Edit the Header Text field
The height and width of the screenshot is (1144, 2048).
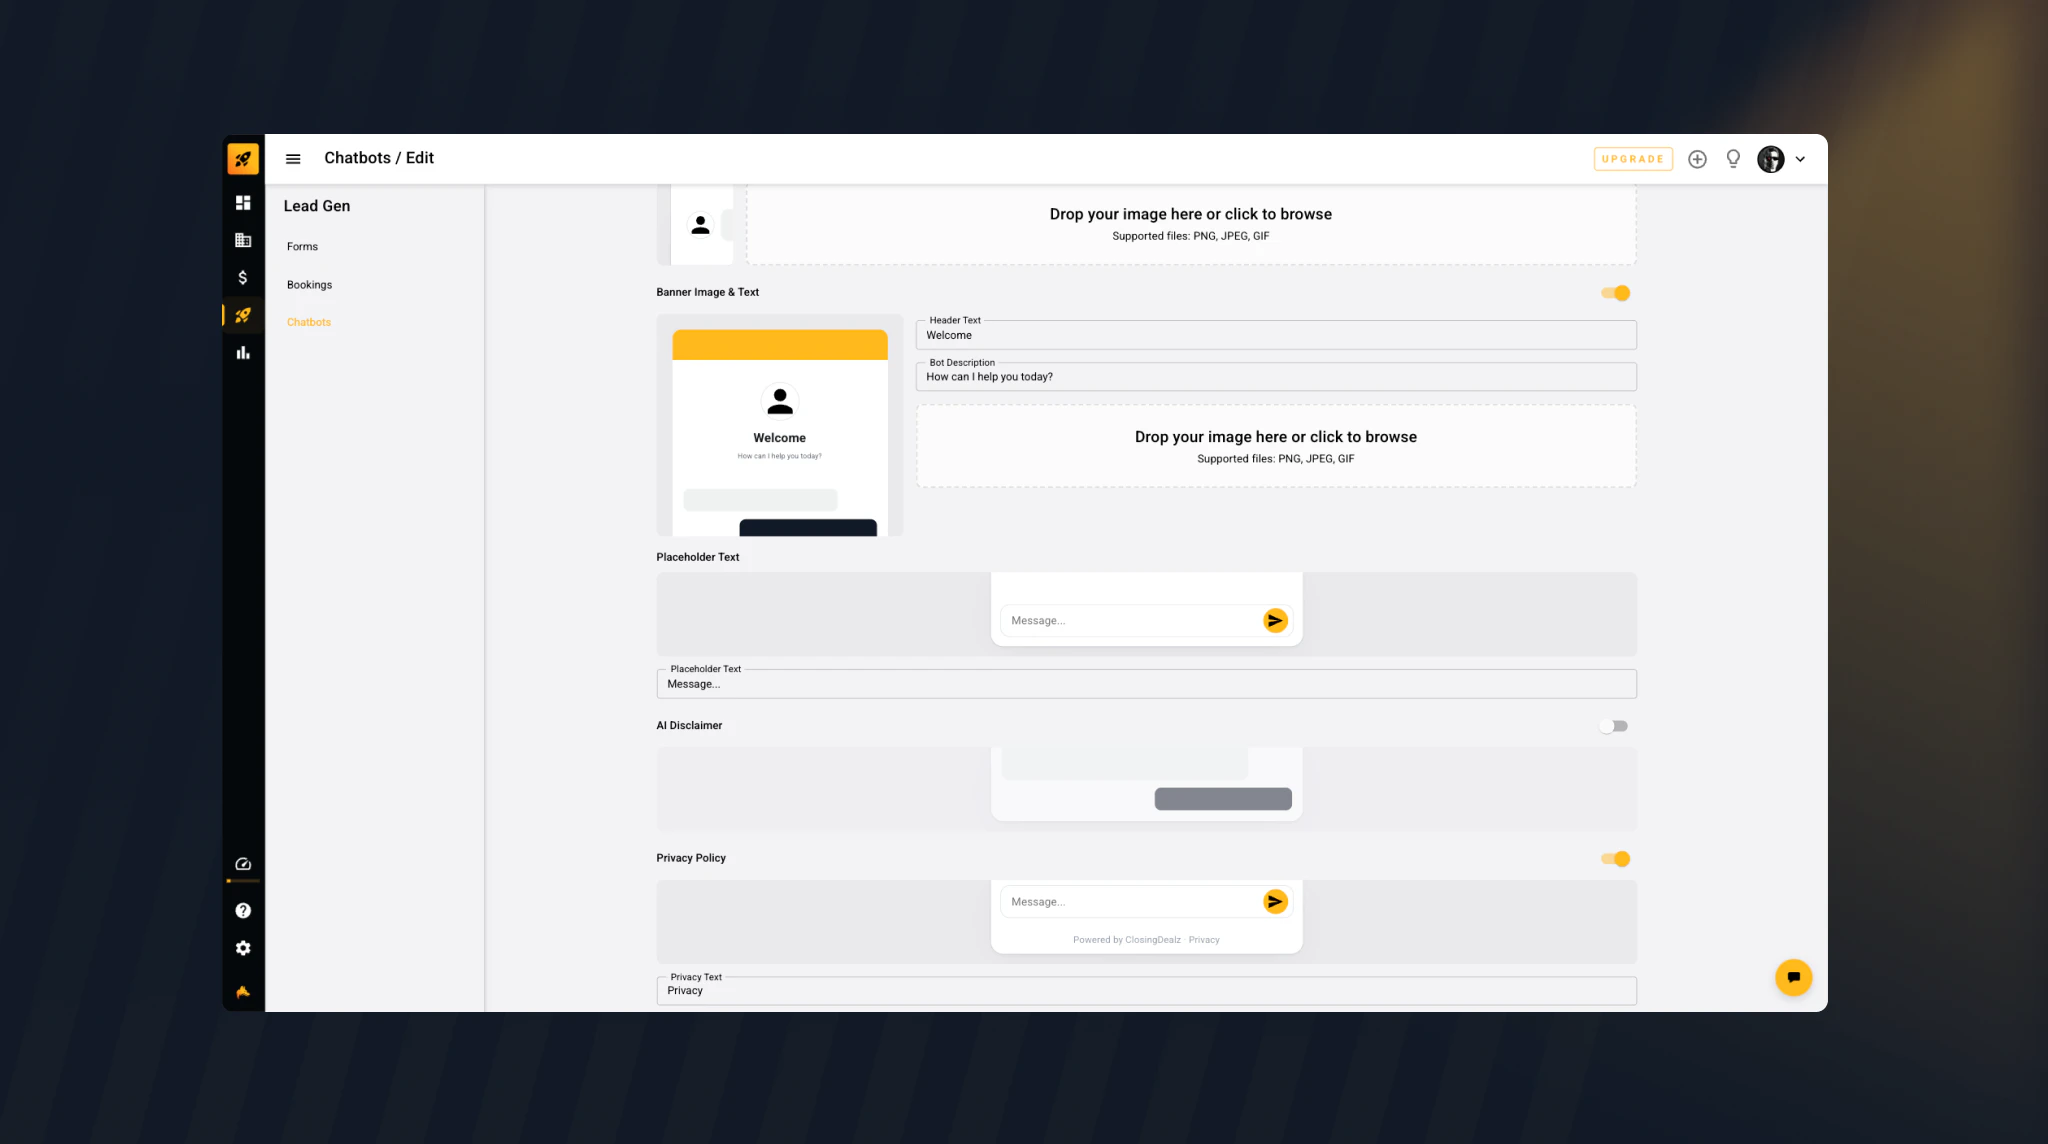[1276, 335]
